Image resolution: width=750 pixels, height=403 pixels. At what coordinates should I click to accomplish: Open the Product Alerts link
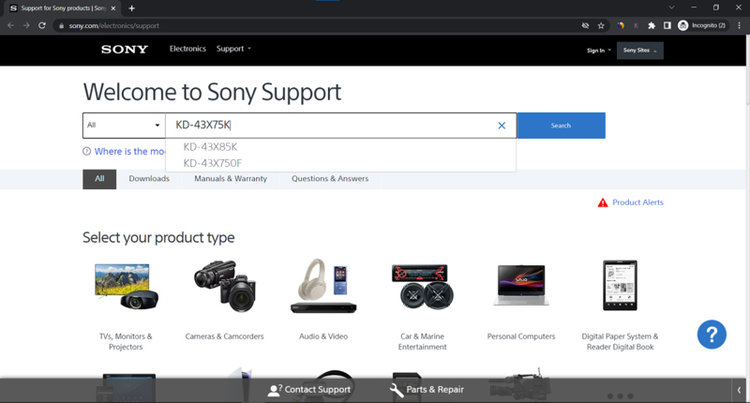[x=638, y=202]
